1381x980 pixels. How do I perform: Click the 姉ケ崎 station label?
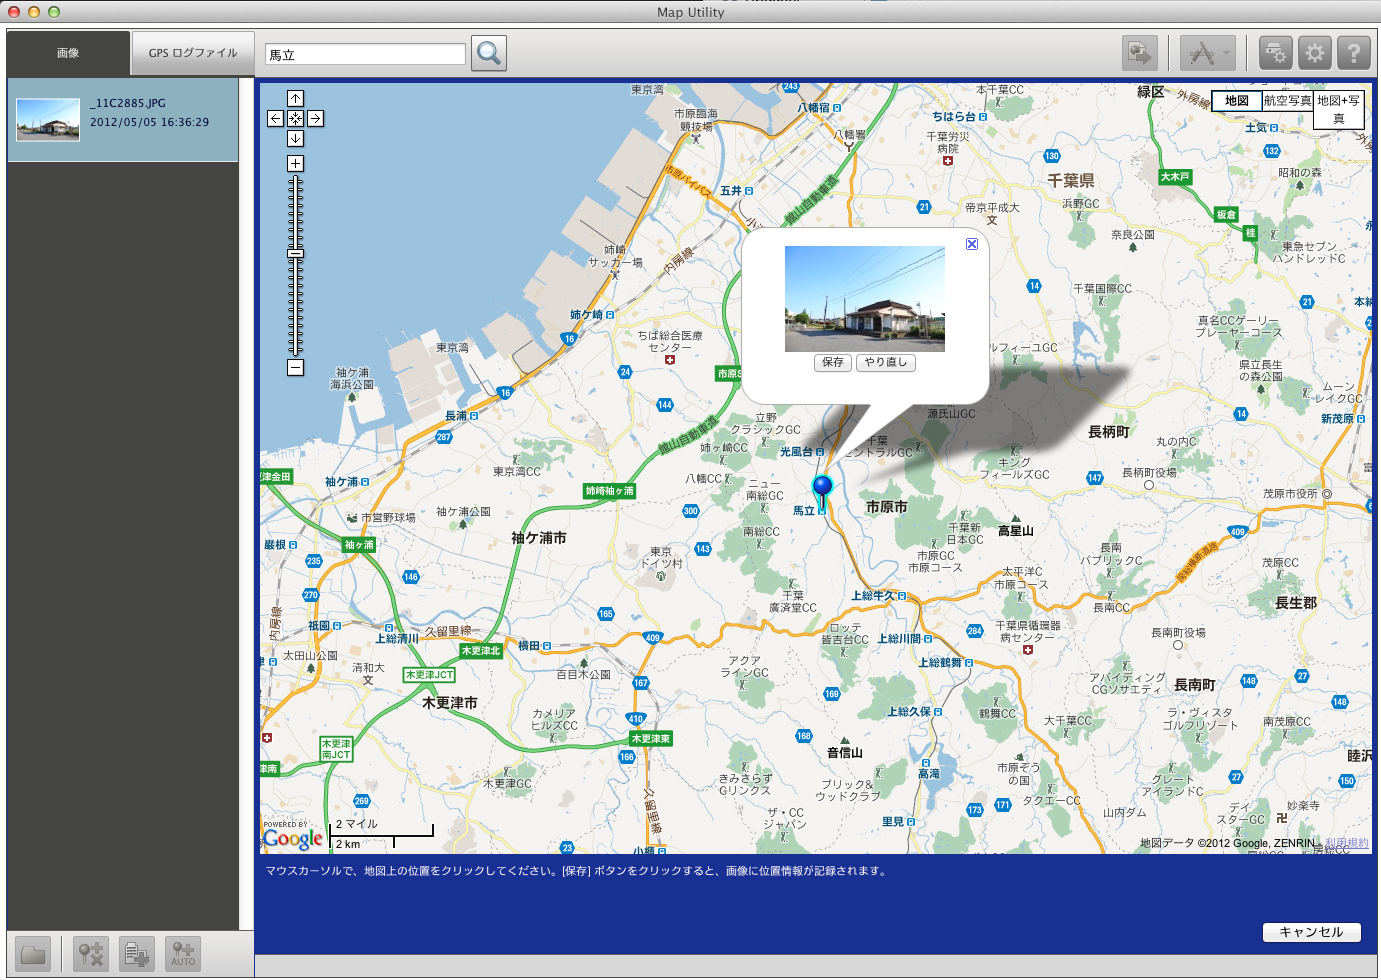coord(586,315)
